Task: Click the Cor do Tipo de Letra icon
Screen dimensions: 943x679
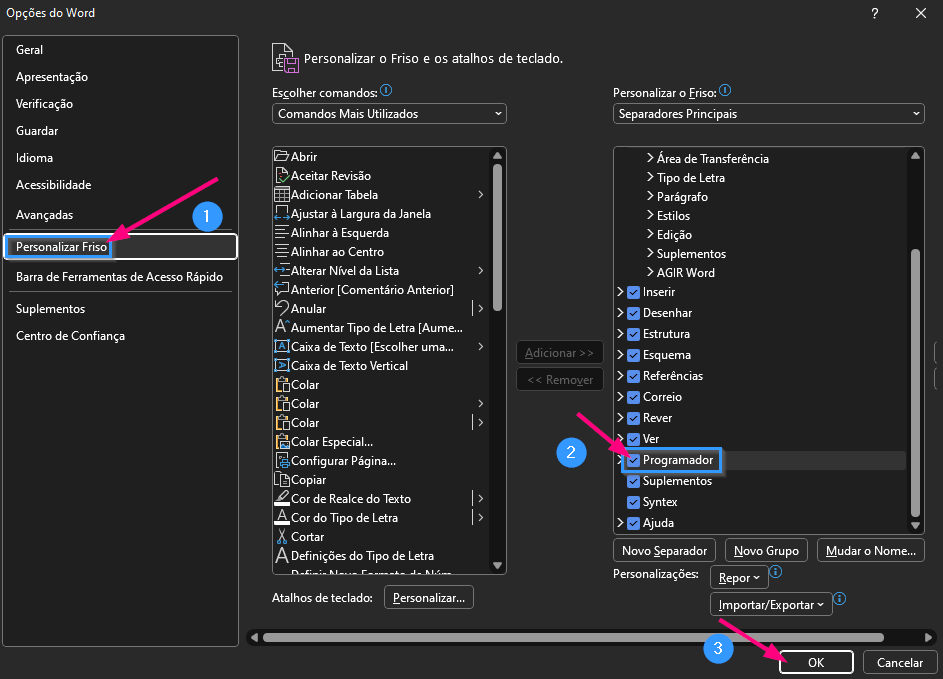Action: coord(281,517)
